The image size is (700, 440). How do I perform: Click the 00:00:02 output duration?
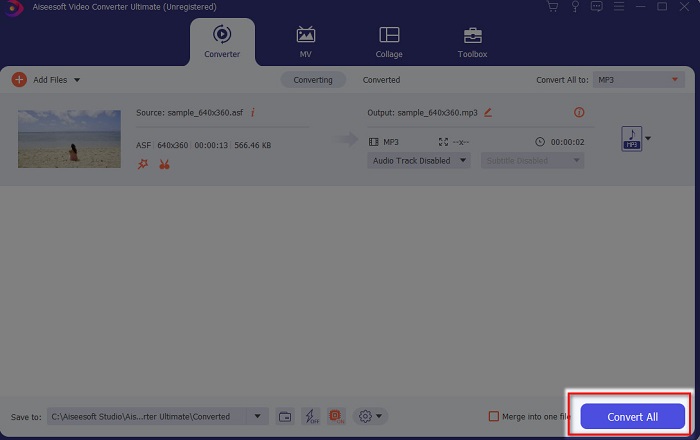(x=567, y=142)
